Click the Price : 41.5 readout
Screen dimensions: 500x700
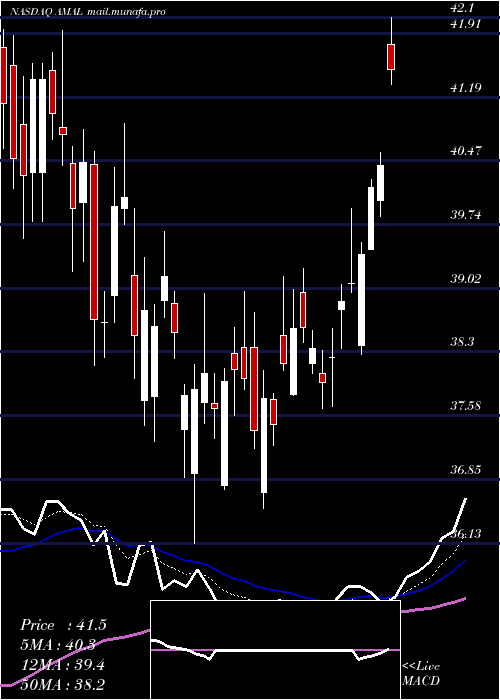tap(63, 625)
